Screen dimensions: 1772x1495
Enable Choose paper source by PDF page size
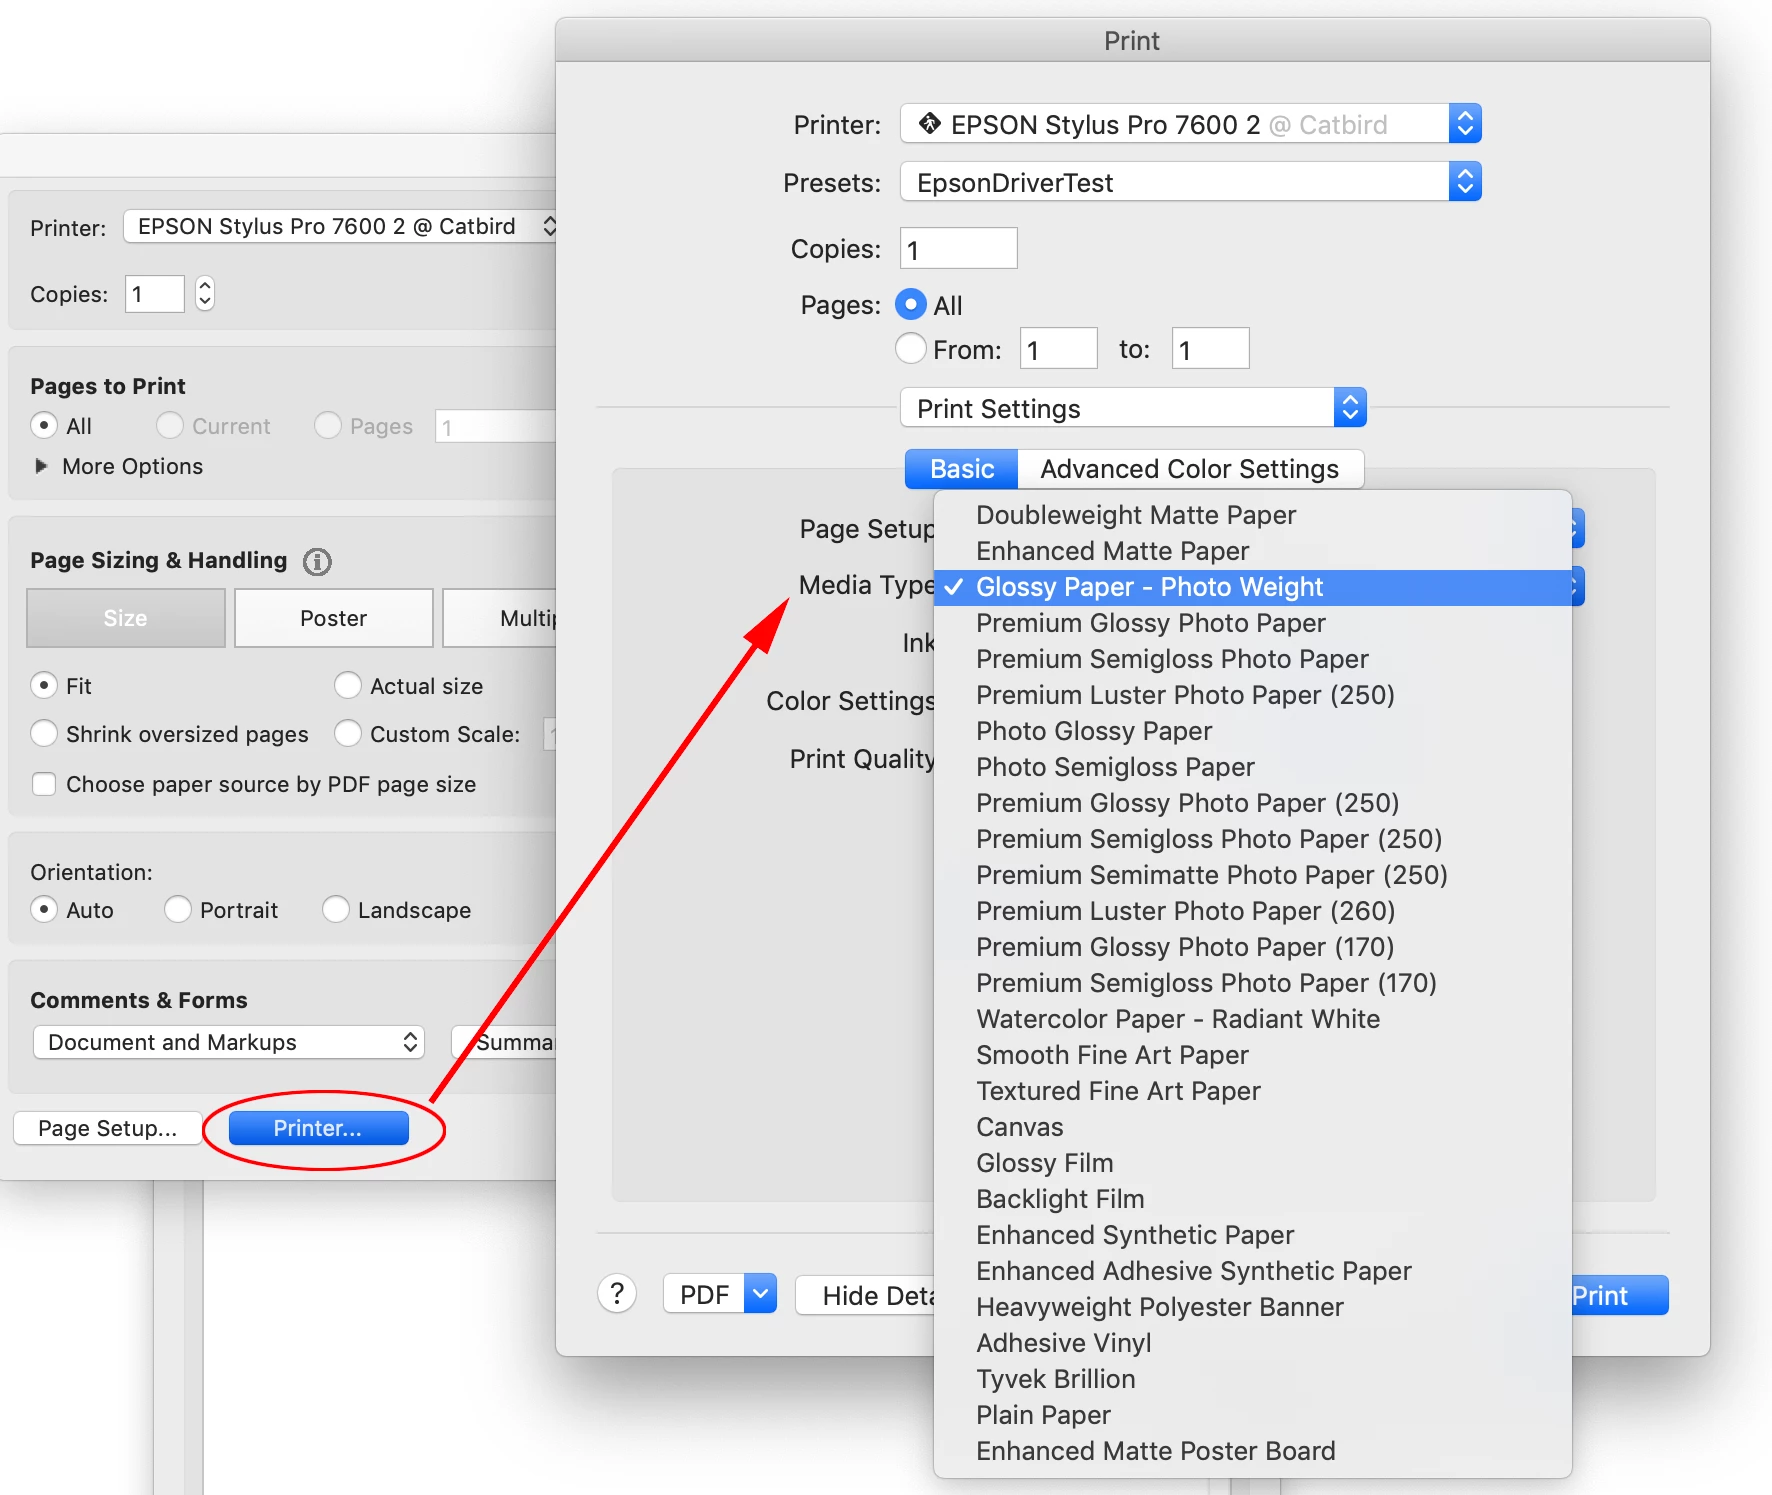coord(44,784)
